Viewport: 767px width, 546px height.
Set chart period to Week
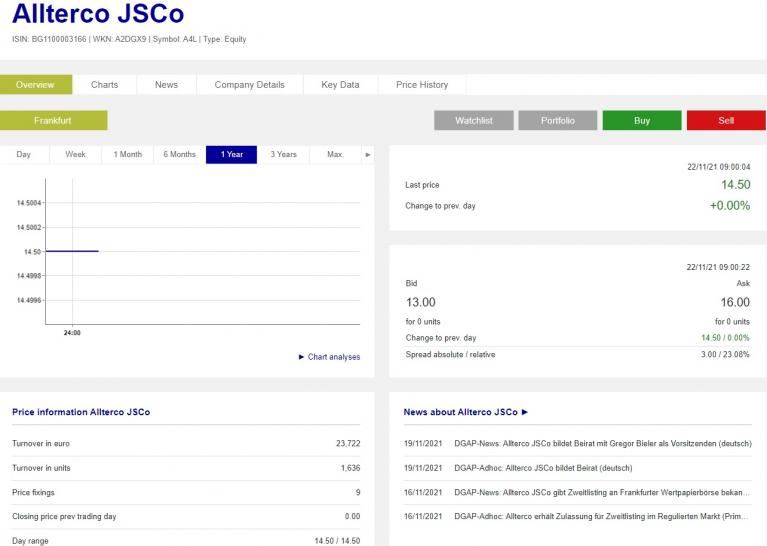click(x=75, y=155)
